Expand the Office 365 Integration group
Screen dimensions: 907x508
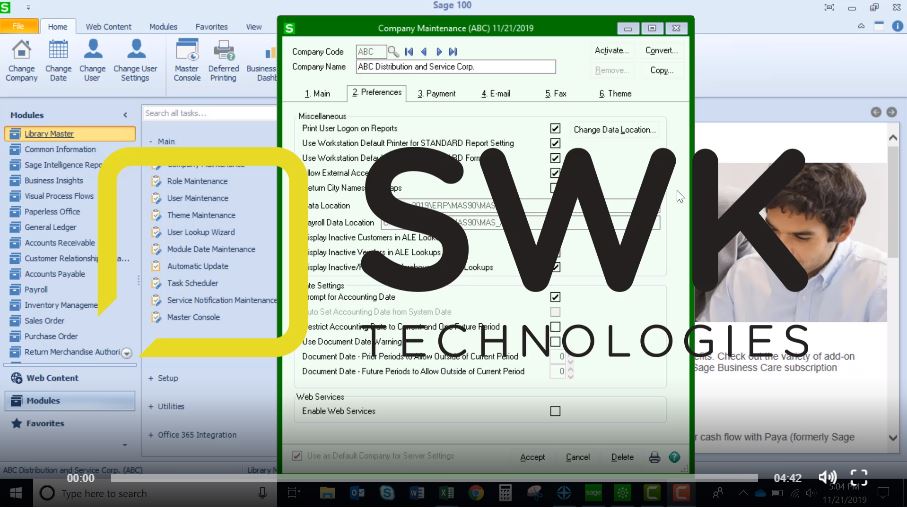coord(151,435)
